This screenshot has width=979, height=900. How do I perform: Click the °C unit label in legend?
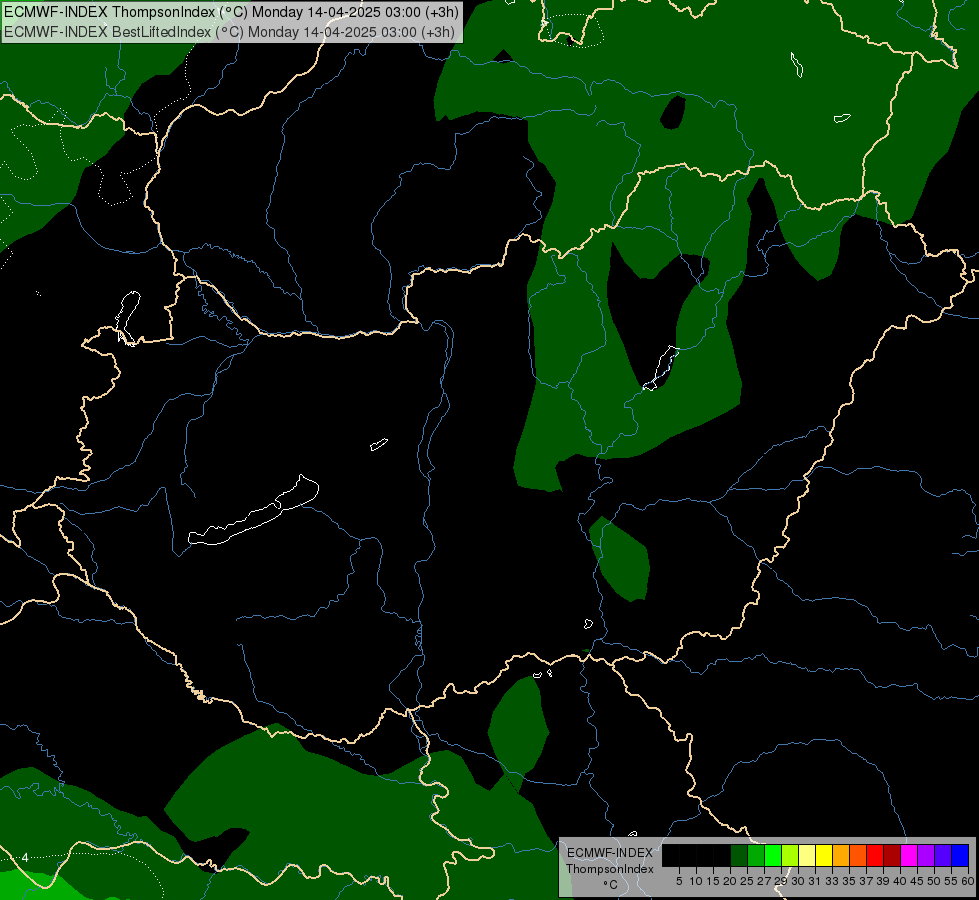coord(611,885)
